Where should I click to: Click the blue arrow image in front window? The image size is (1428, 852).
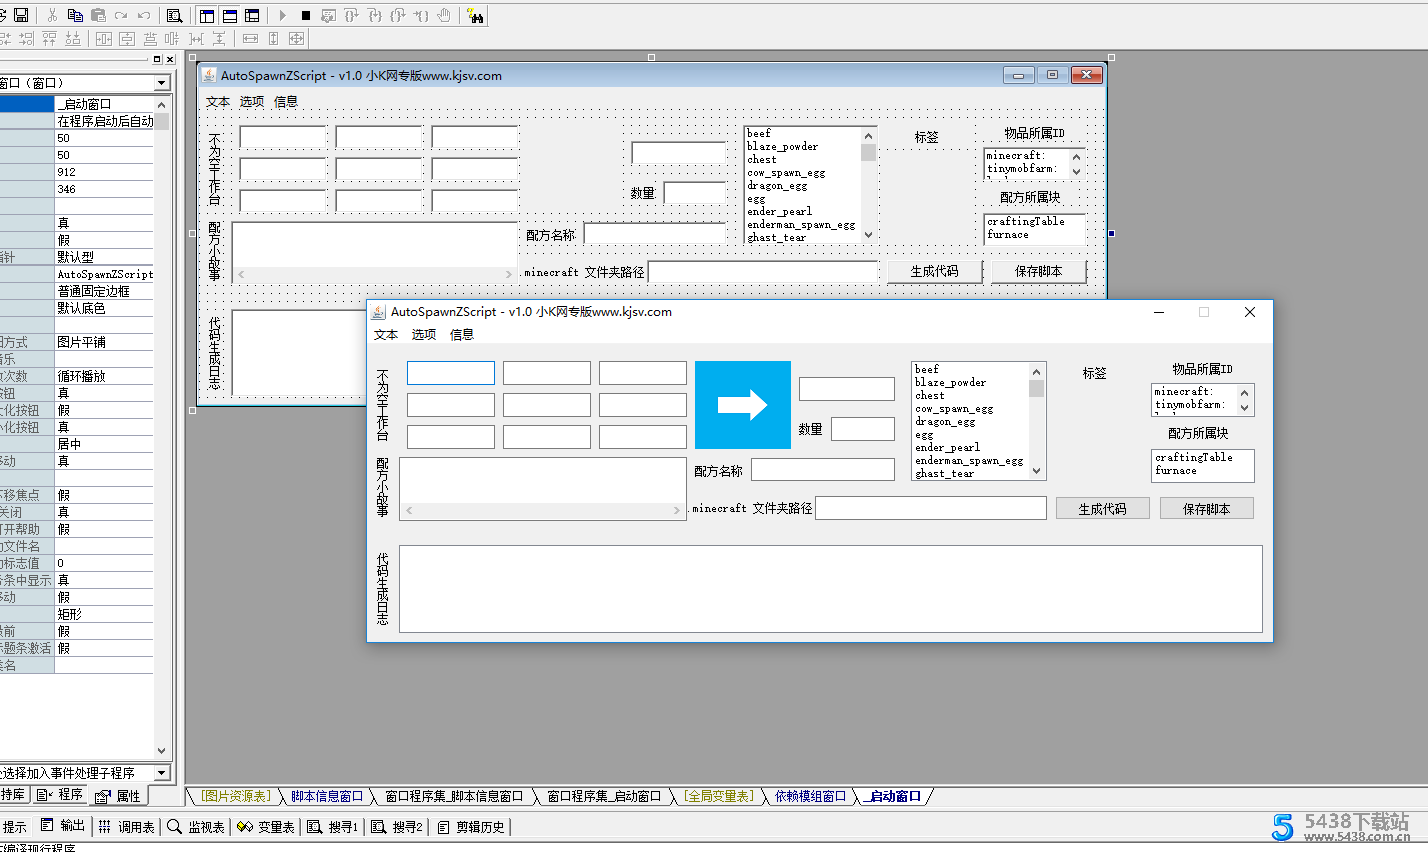[742, 405]
